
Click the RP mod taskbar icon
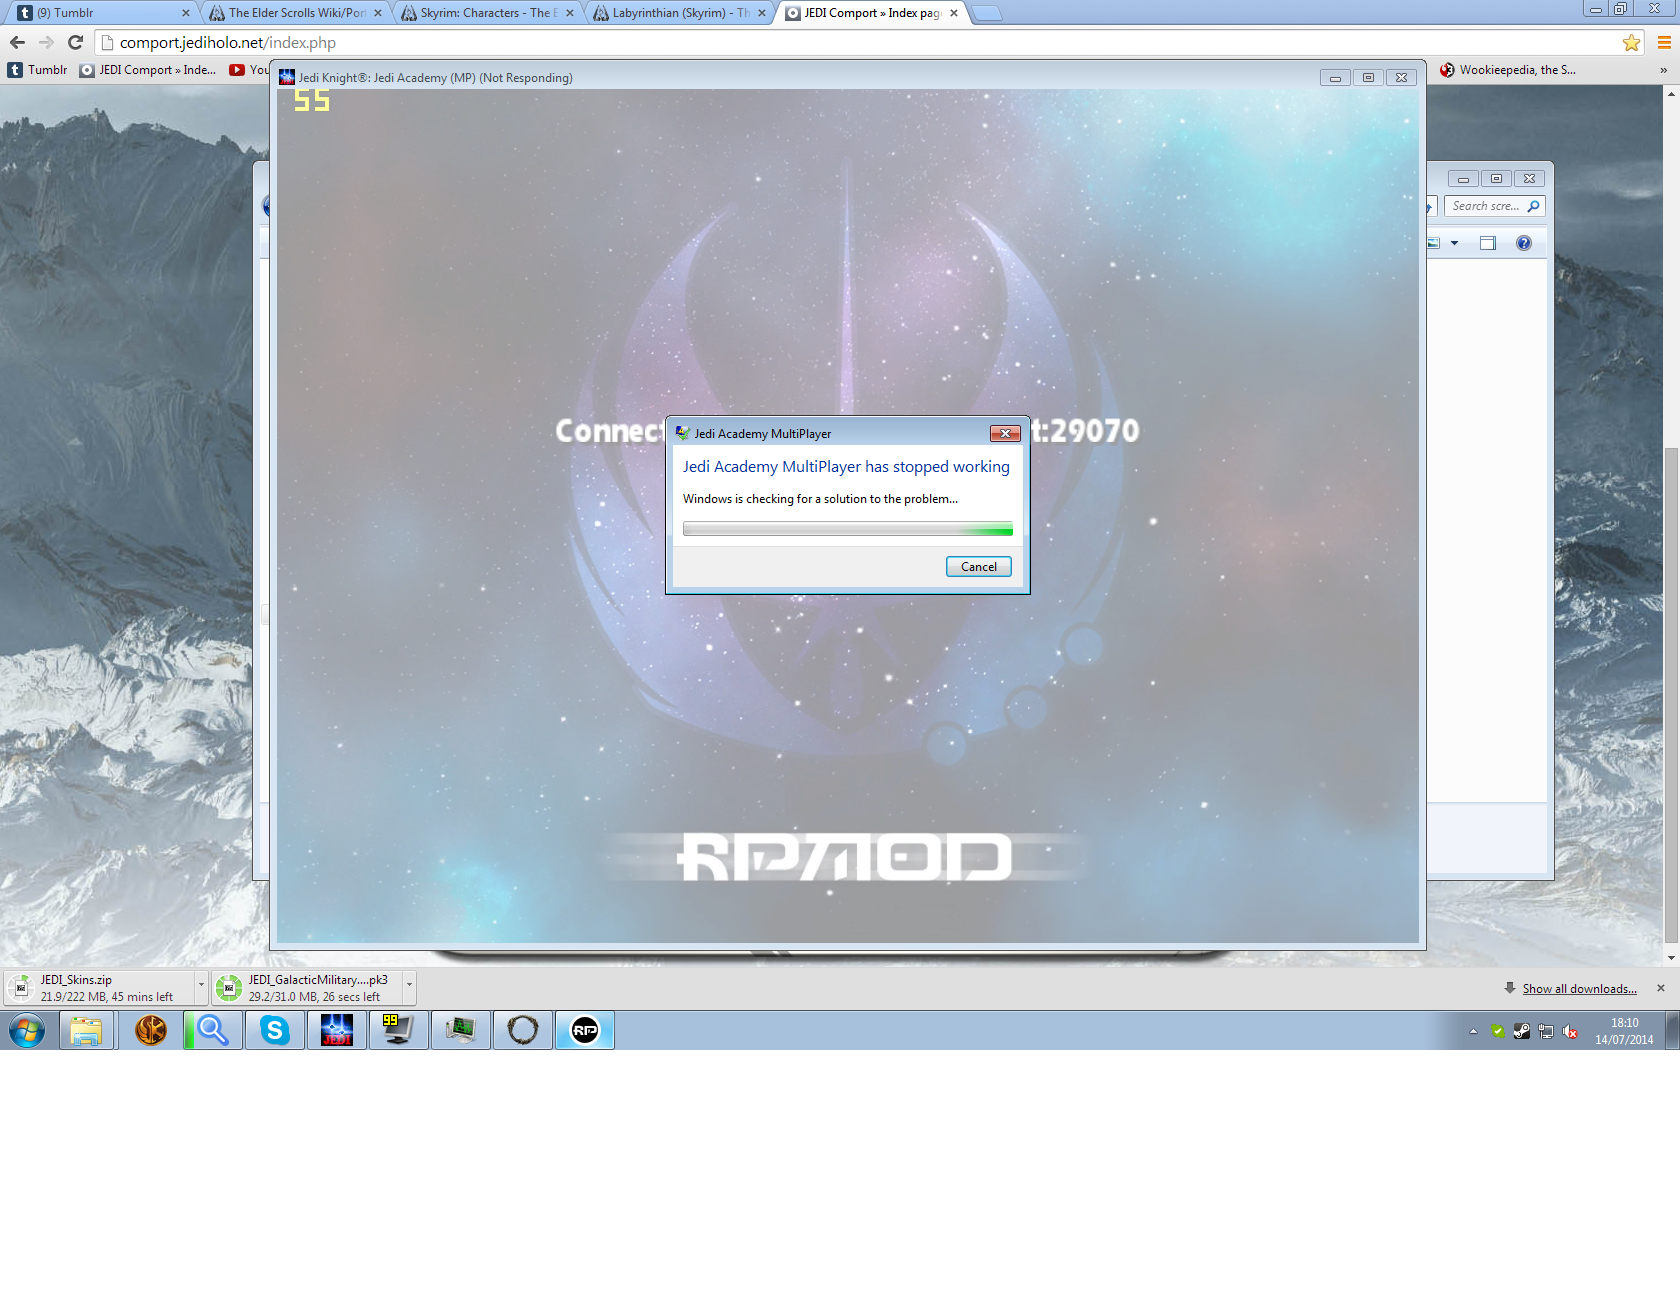coord(585,1030)
